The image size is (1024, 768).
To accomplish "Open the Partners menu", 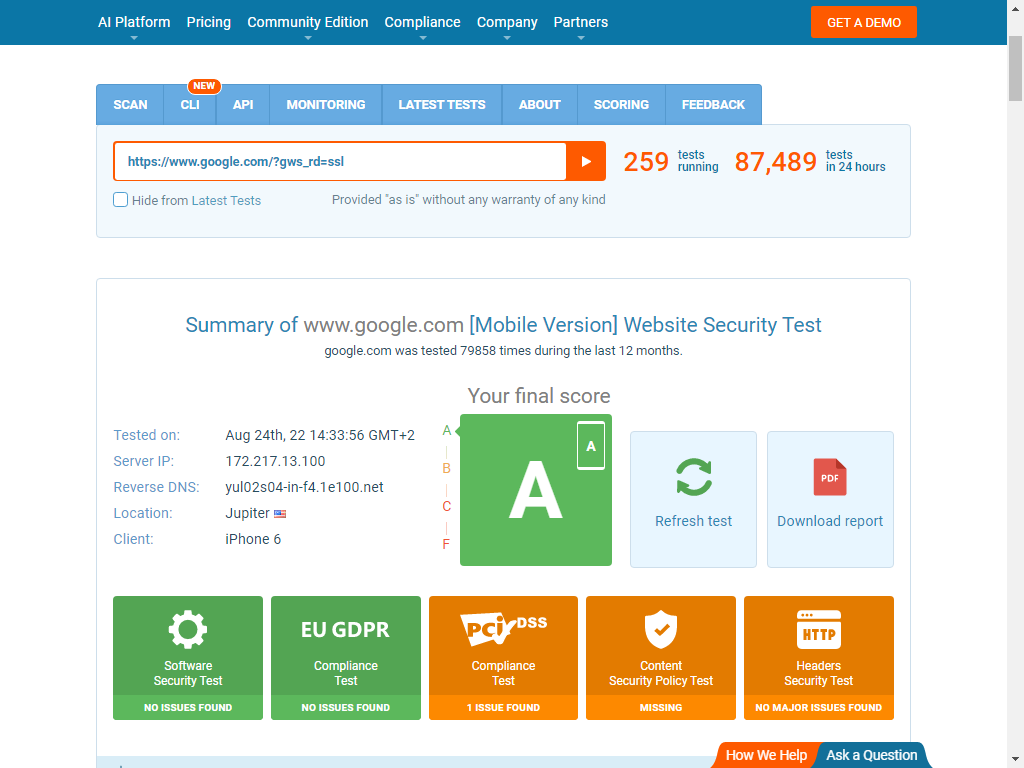I will [x=581, y=22].
